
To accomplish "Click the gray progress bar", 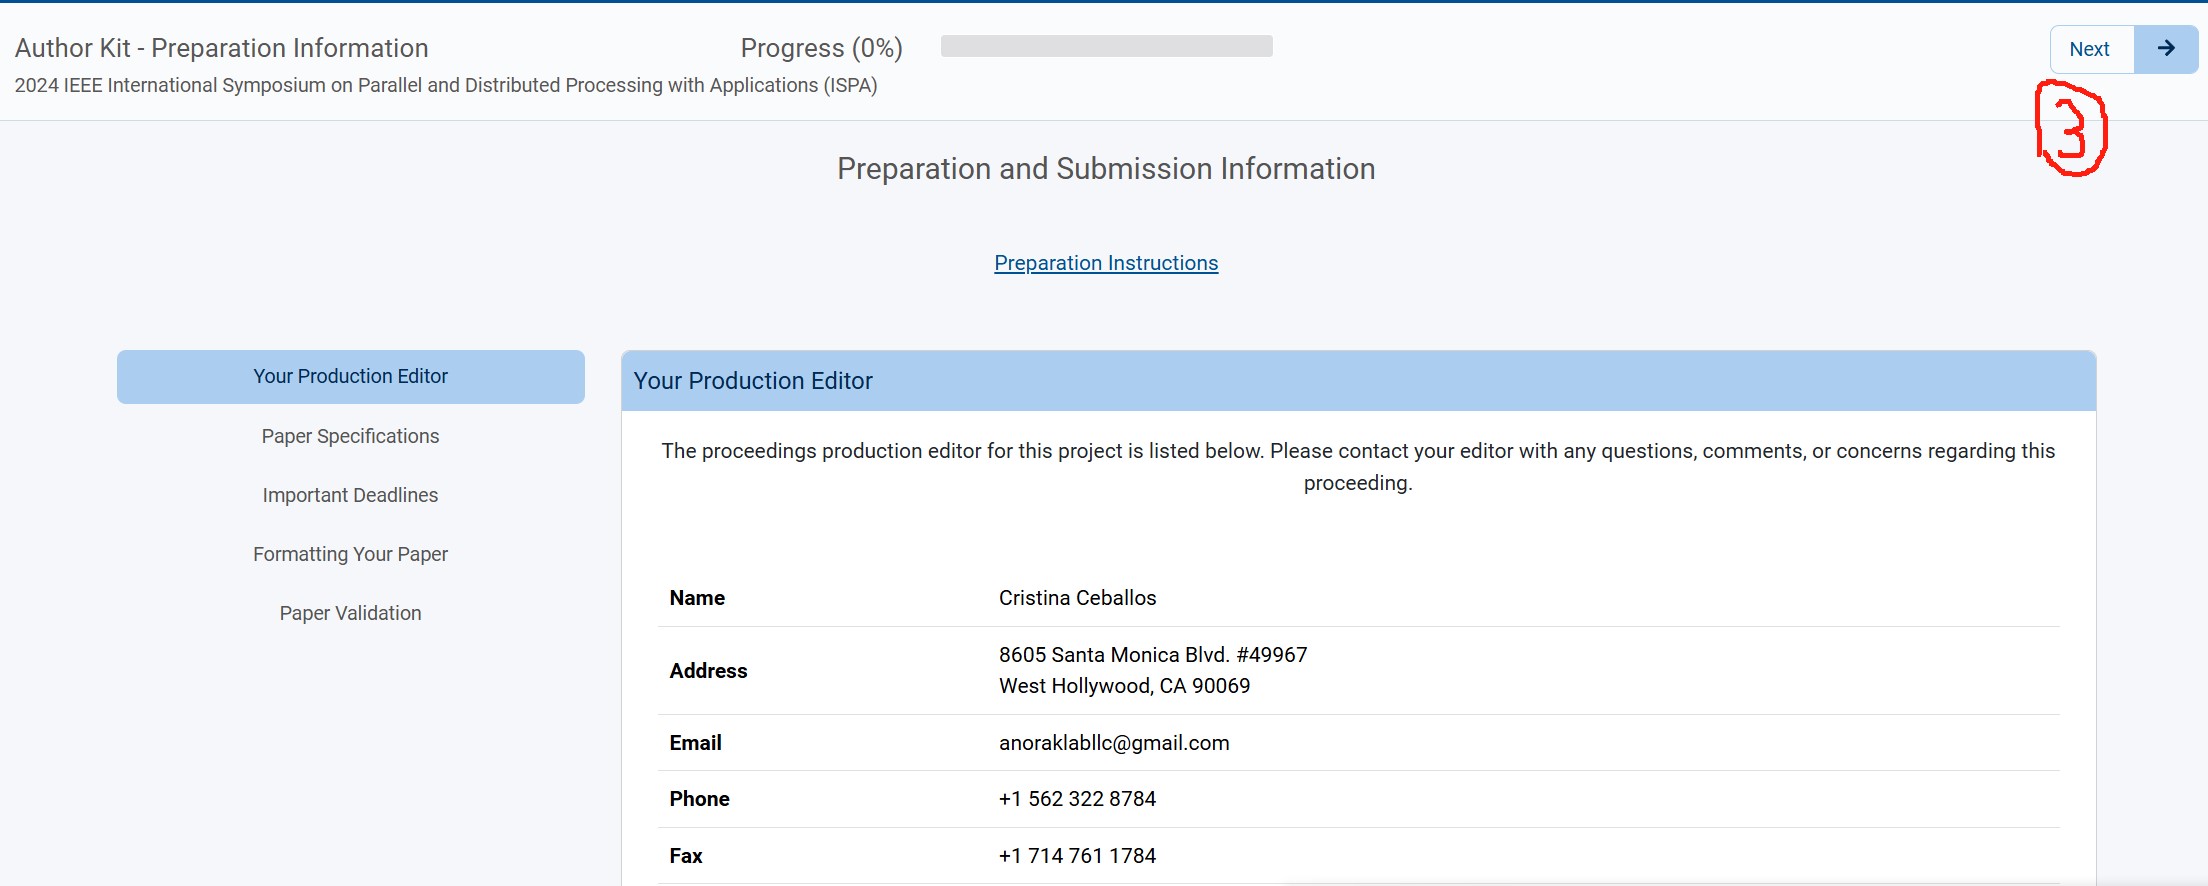I will [1106, 47].
